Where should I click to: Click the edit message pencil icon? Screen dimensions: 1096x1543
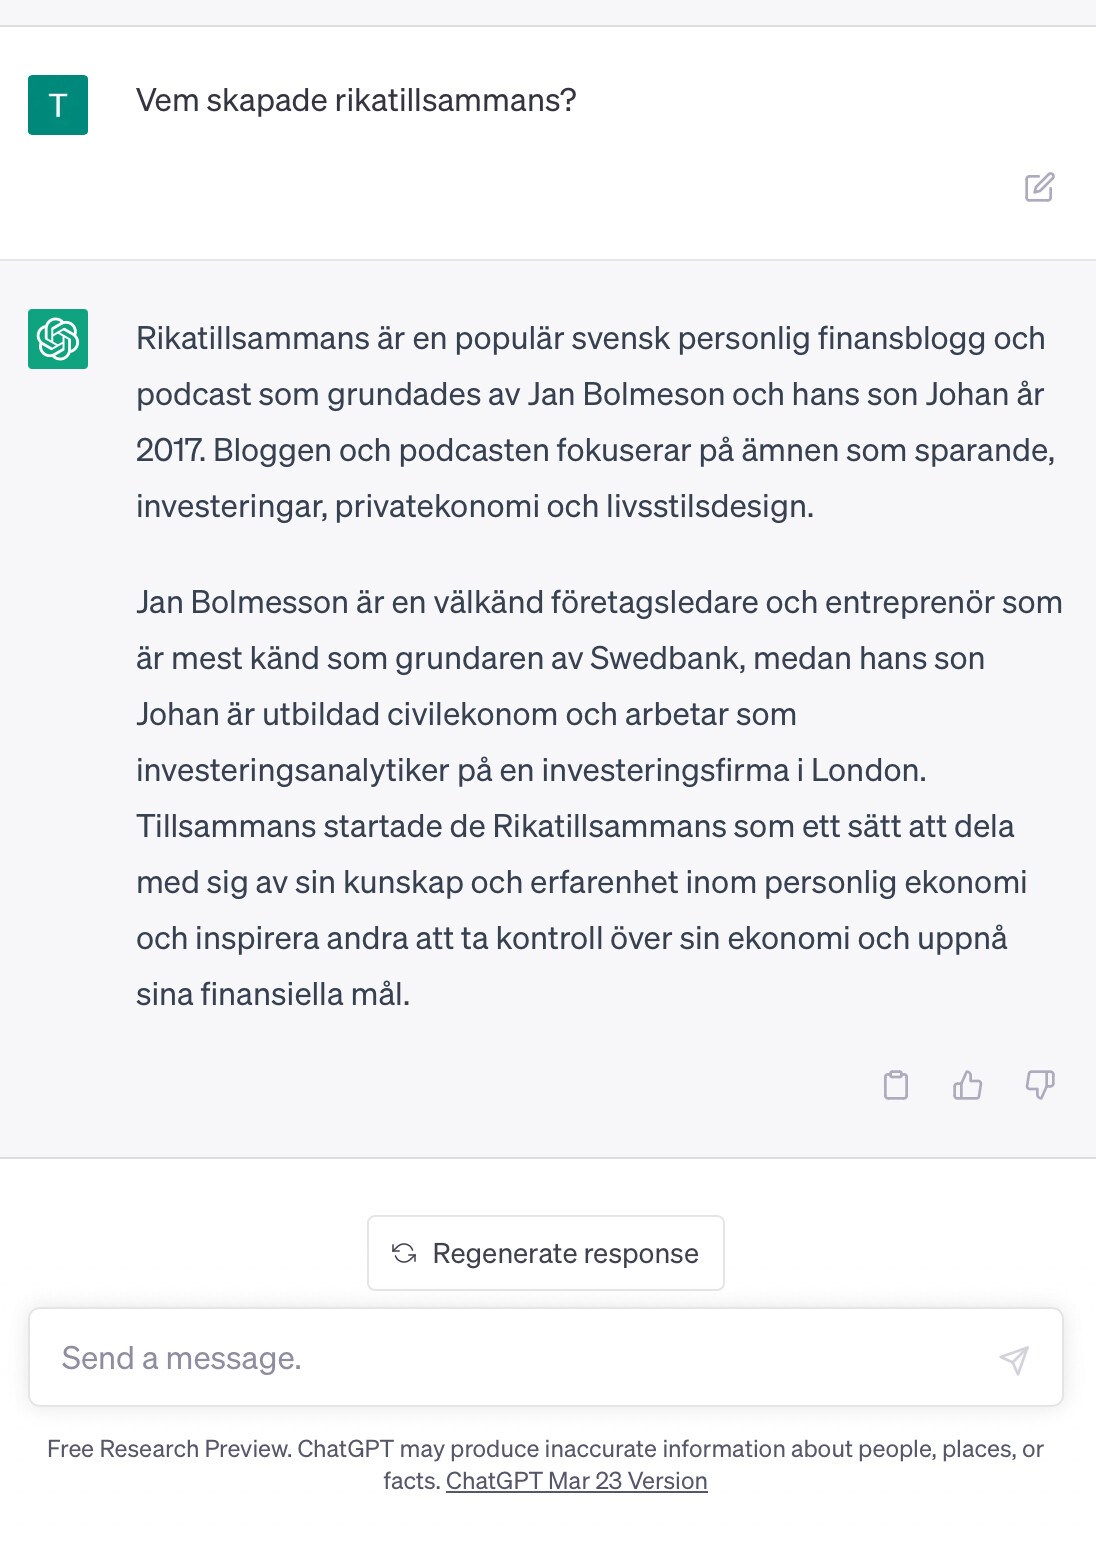point(1039,187)
